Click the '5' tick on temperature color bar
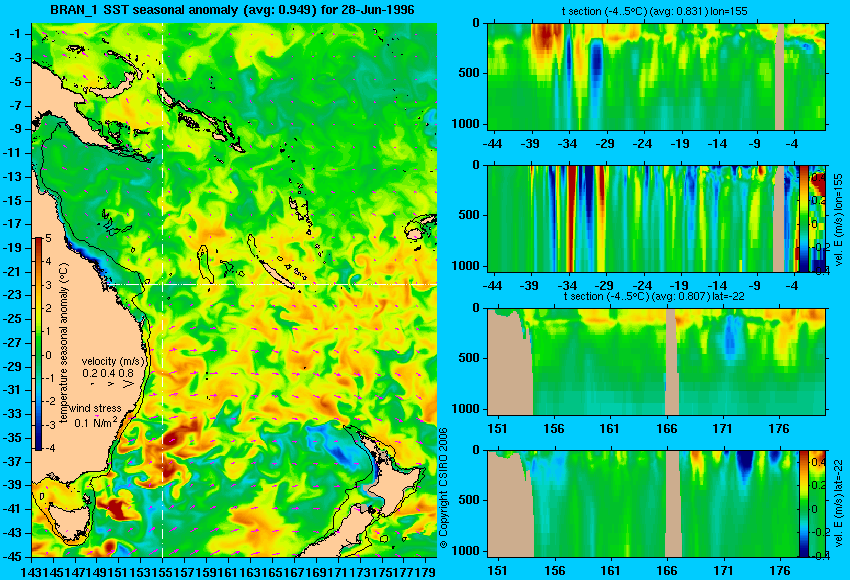Screen dimensions: 850x580 [x=48, y=239]
